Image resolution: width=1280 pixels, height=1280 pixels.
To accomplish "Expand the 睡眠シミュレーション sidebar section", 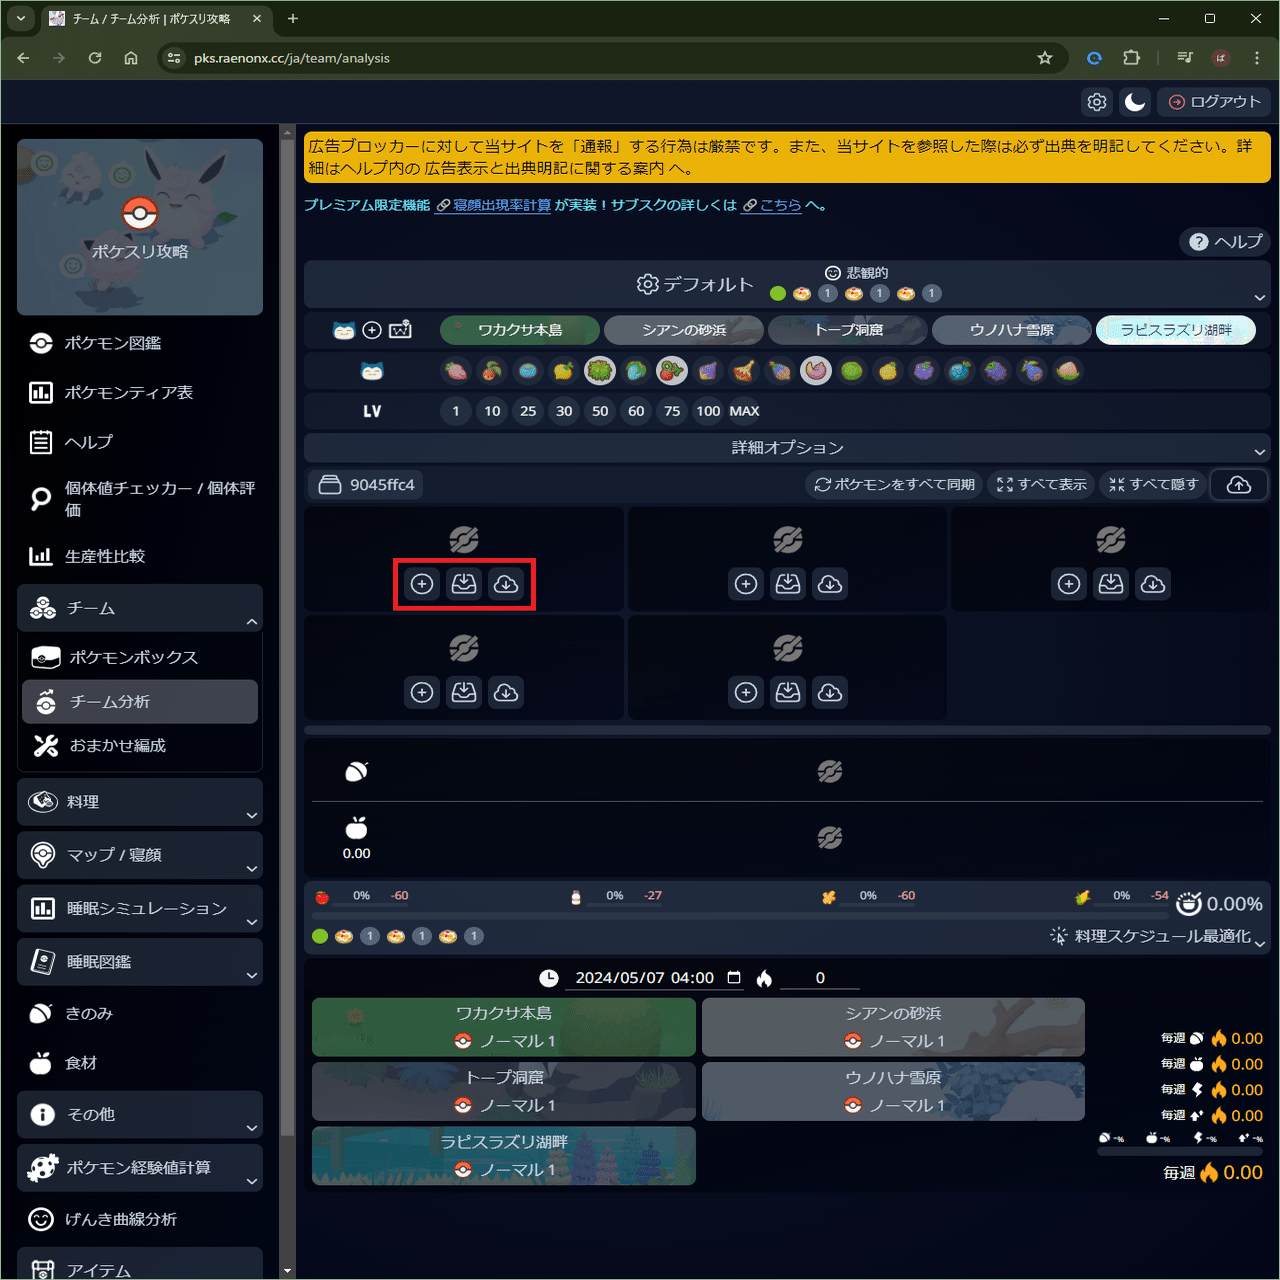I will click(x=140, y=908).
